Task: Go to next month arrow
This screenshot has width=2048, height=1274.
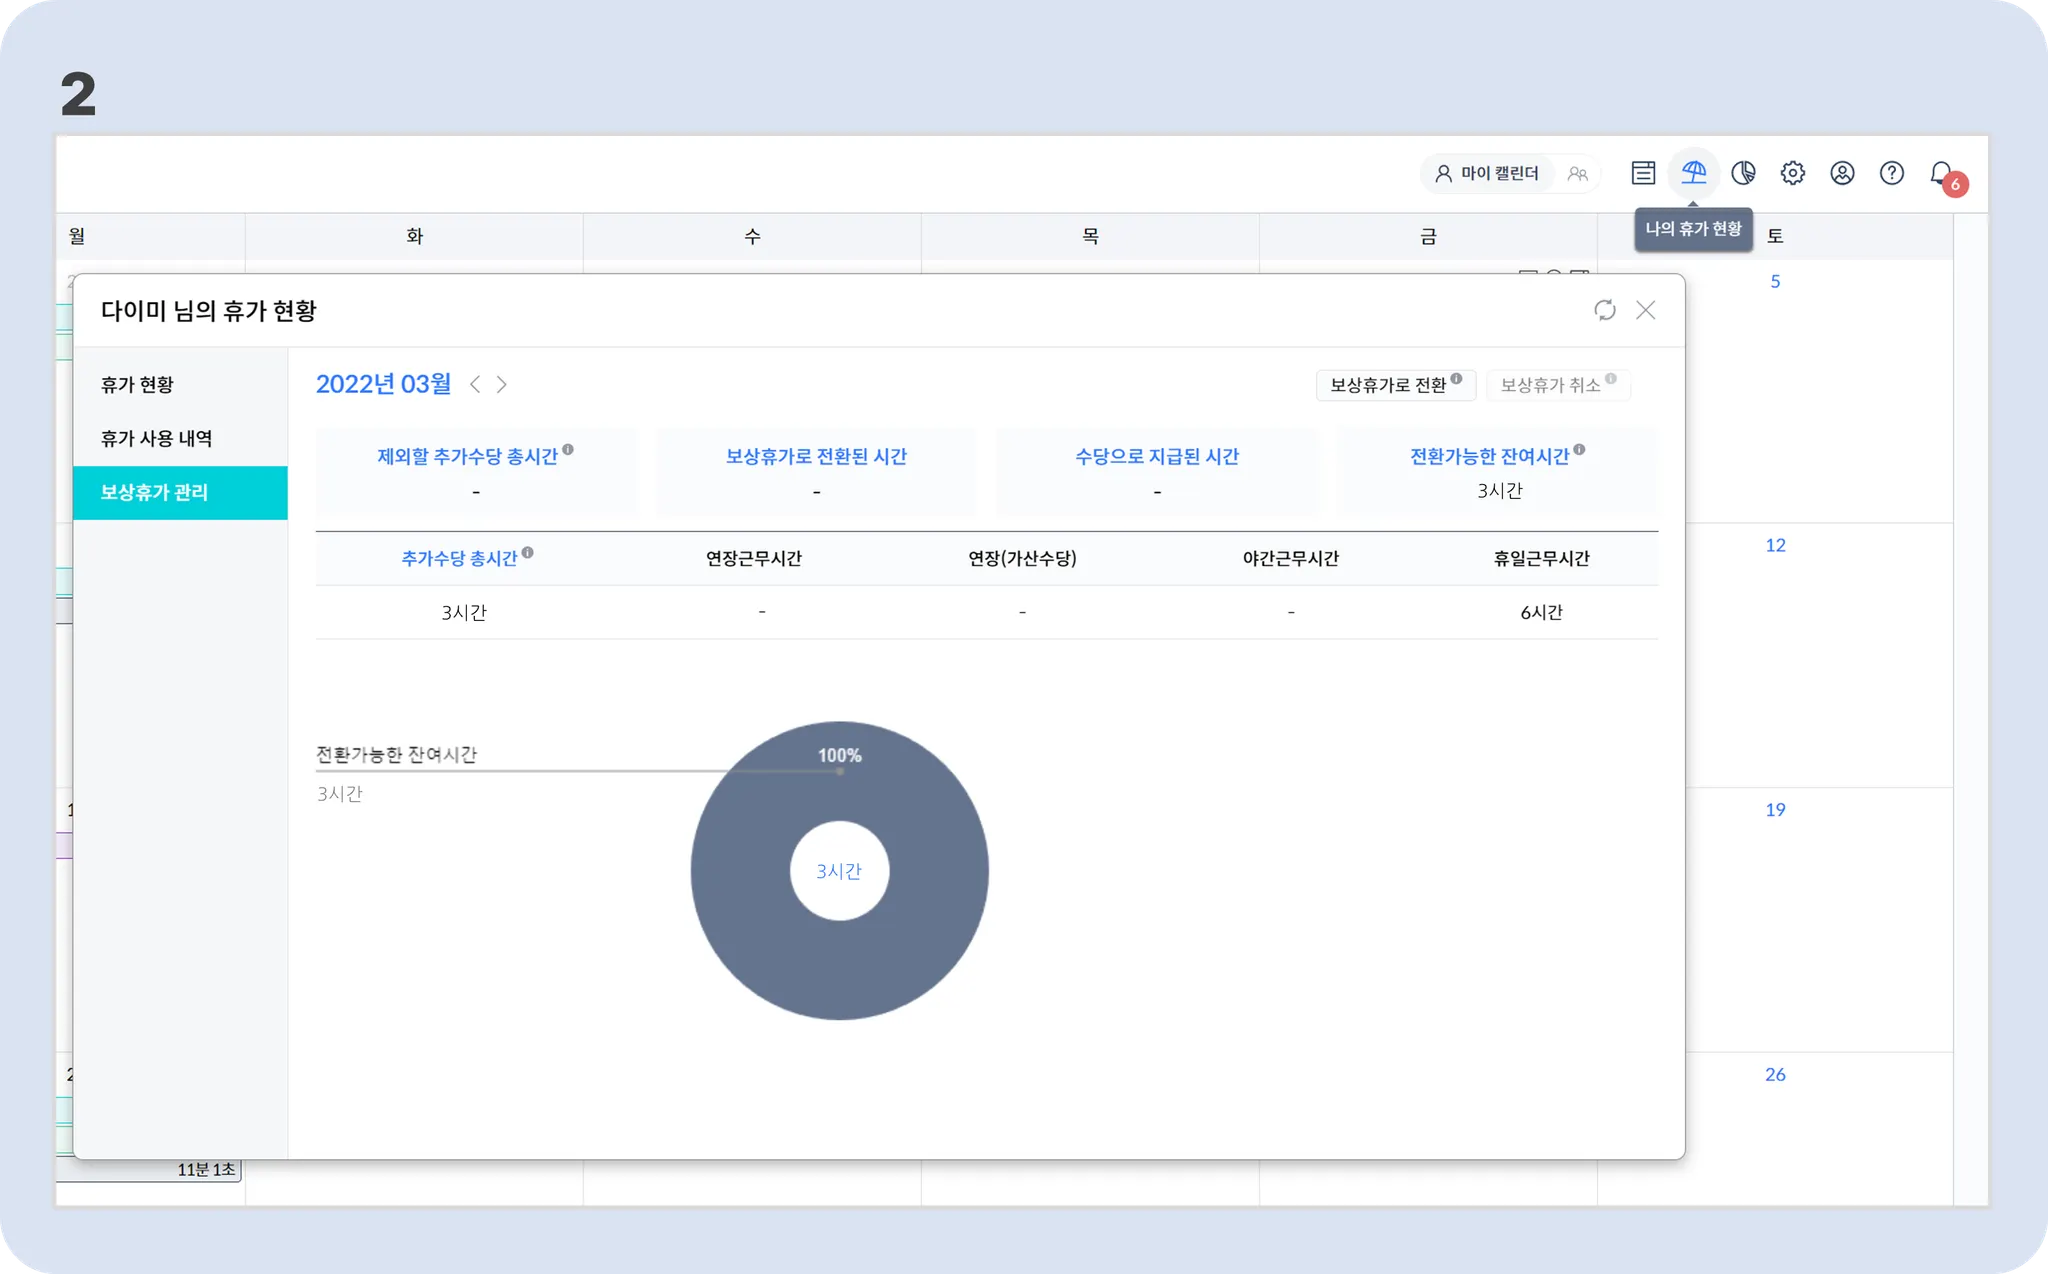Action: 502,384
